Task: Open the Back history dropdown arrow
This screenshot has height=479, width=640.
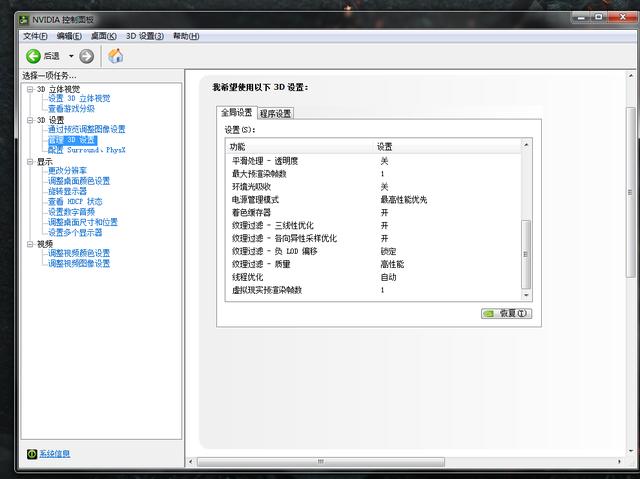Action: coord(71,56)
